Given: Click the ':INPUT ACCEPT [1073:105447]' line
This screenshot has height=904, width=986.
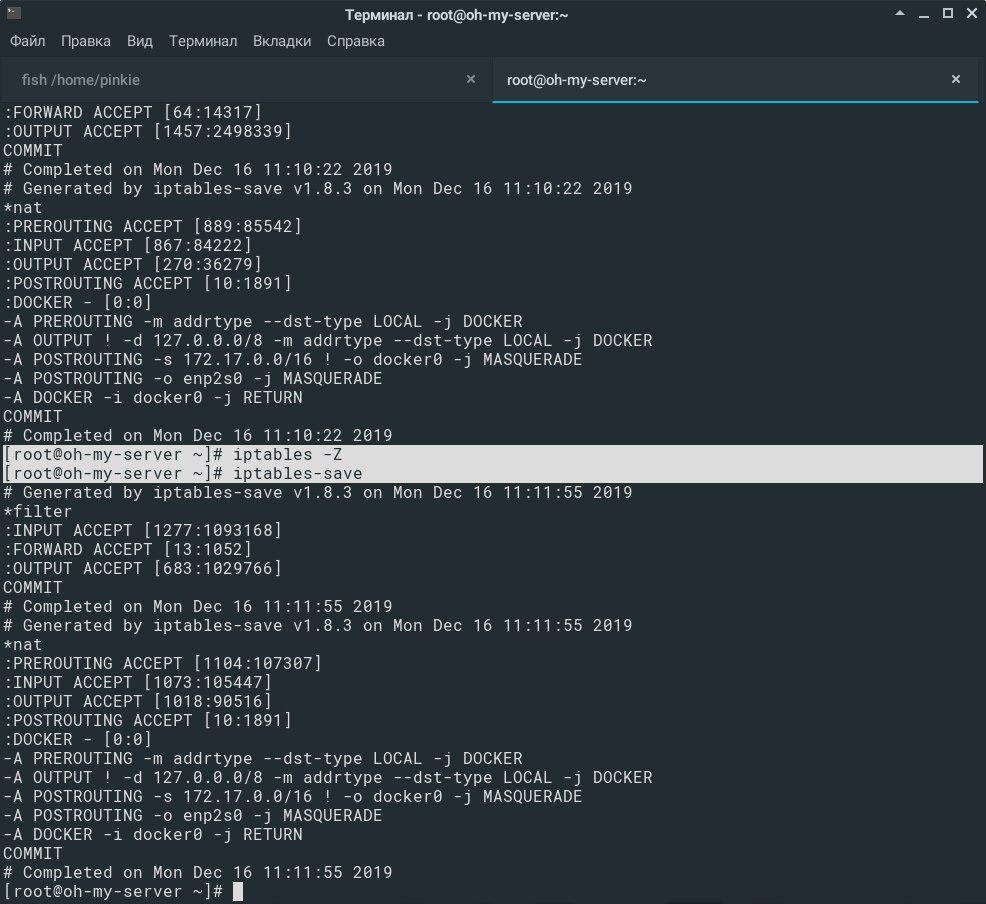Looking at the screenshot, I should pyautogui.click(x=138, y=682).
